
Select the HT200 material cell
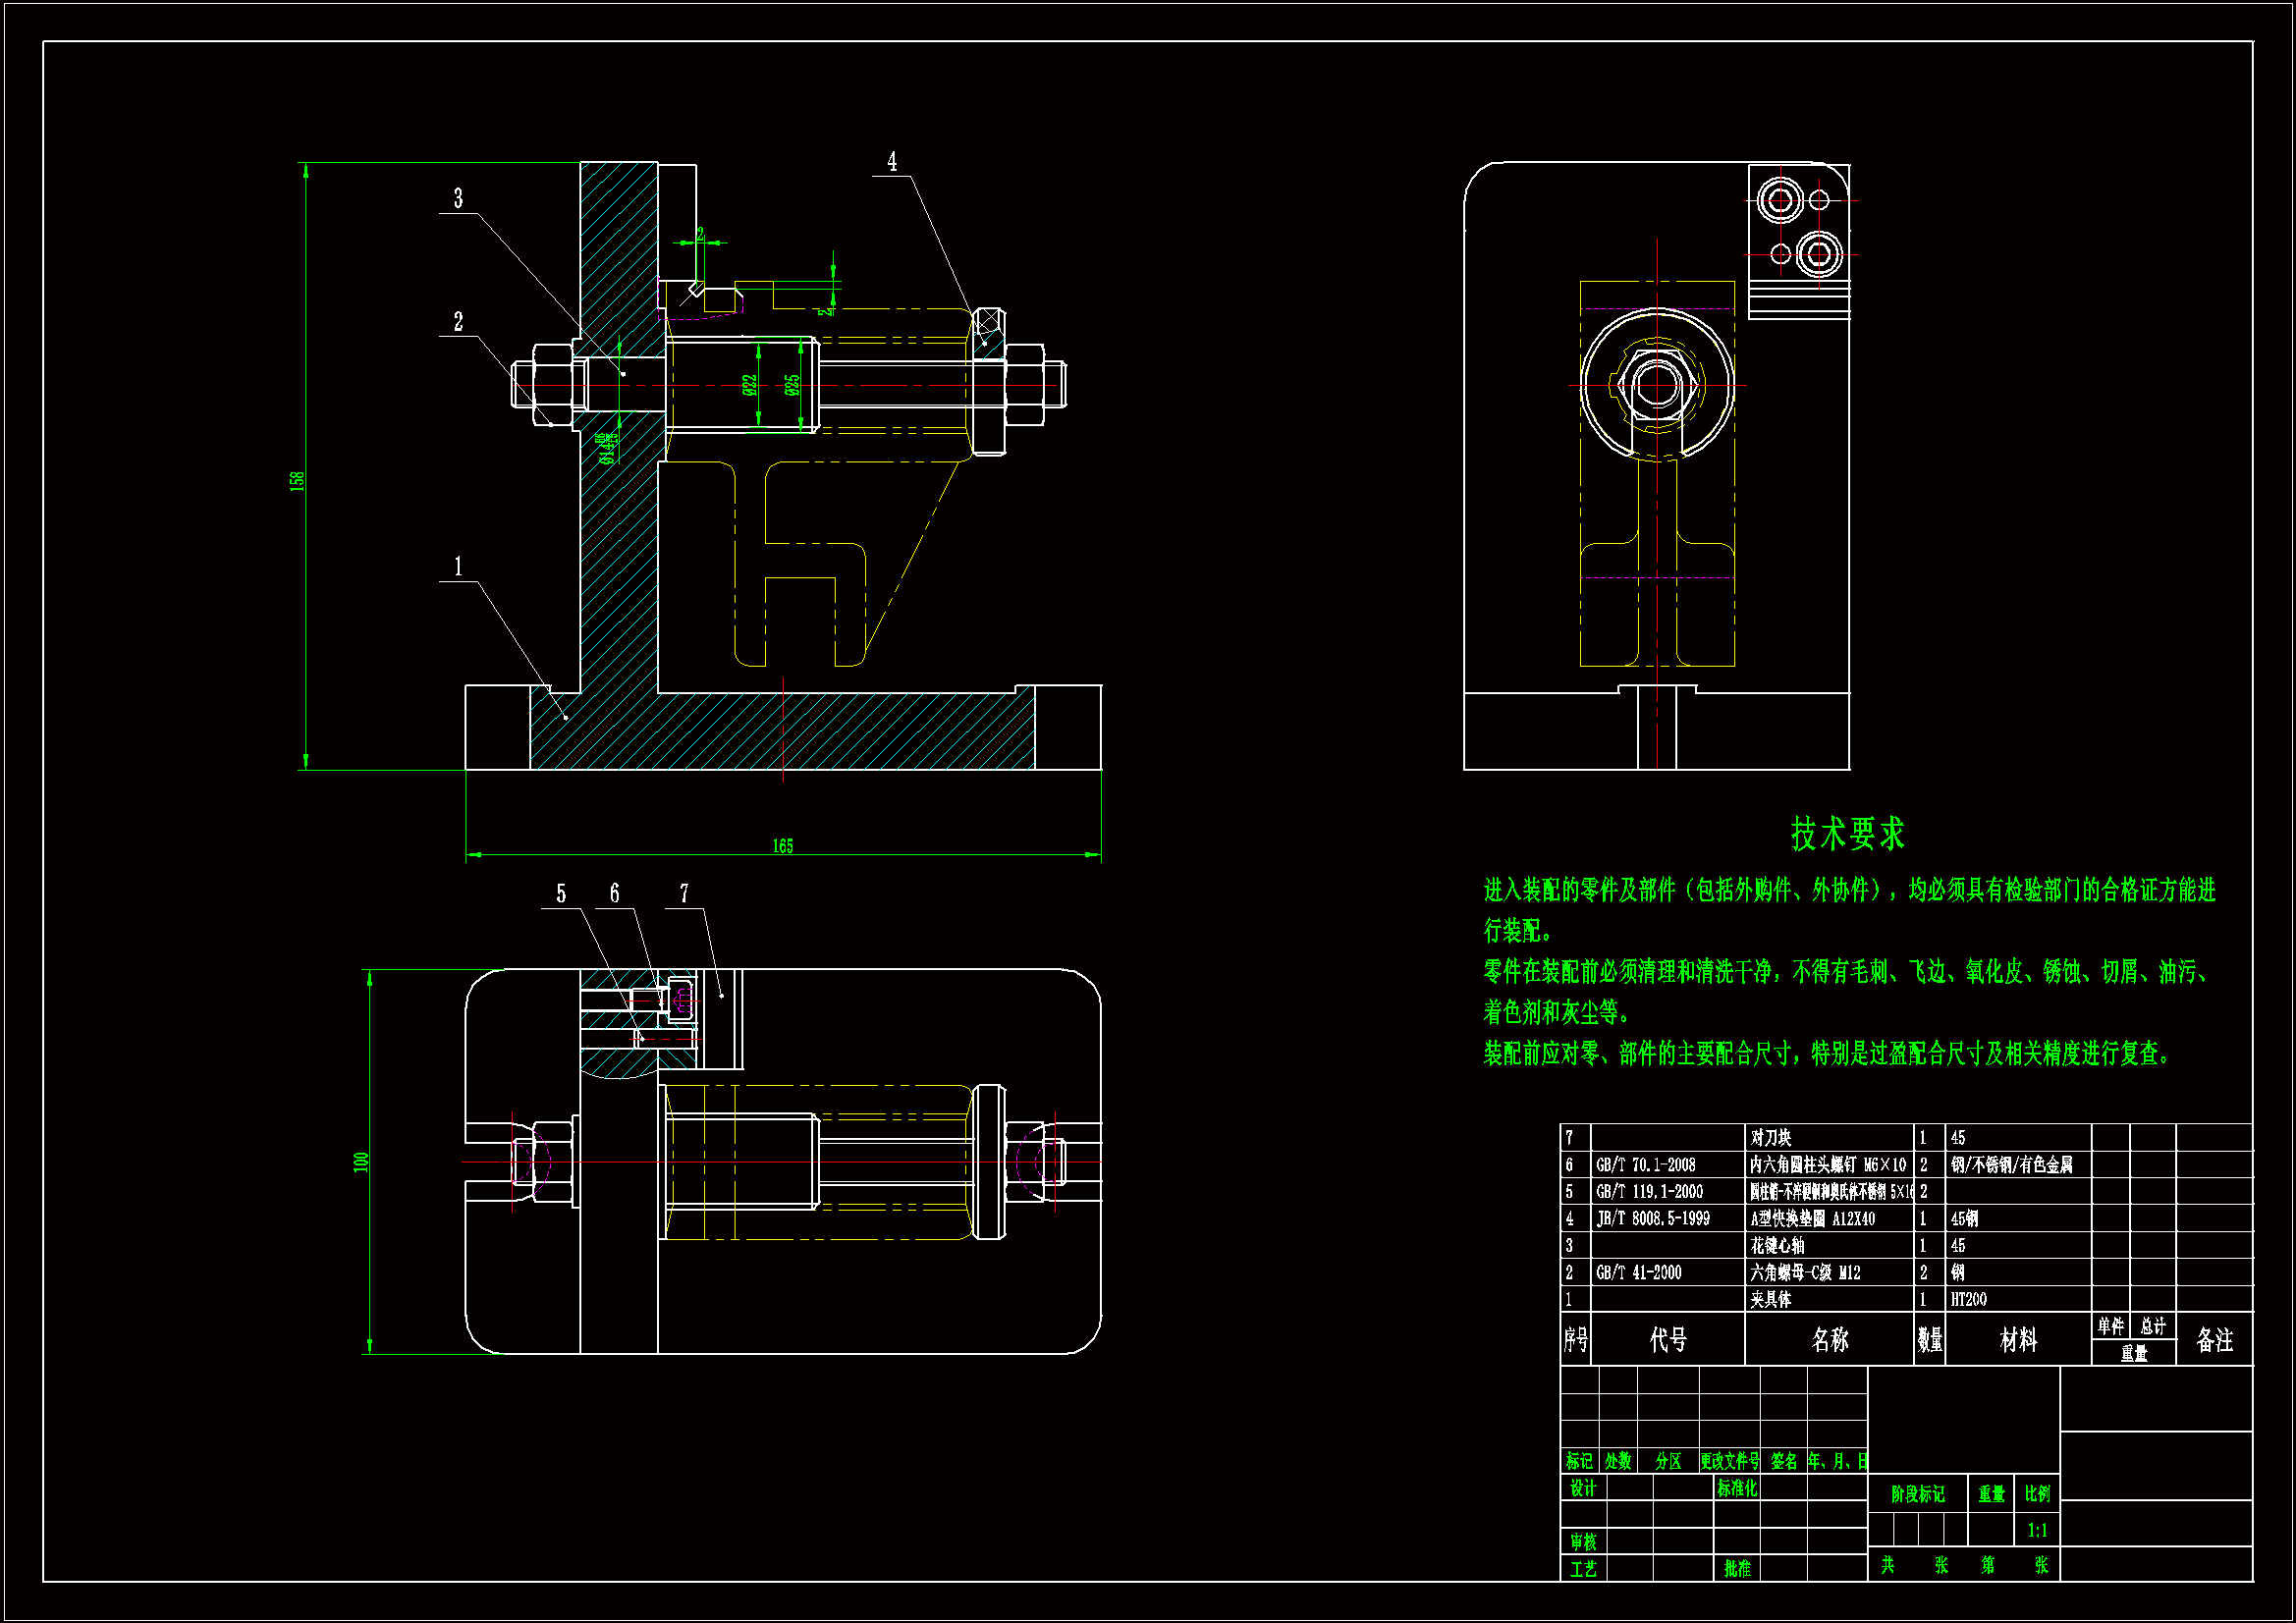[x=1968, y=1300]
